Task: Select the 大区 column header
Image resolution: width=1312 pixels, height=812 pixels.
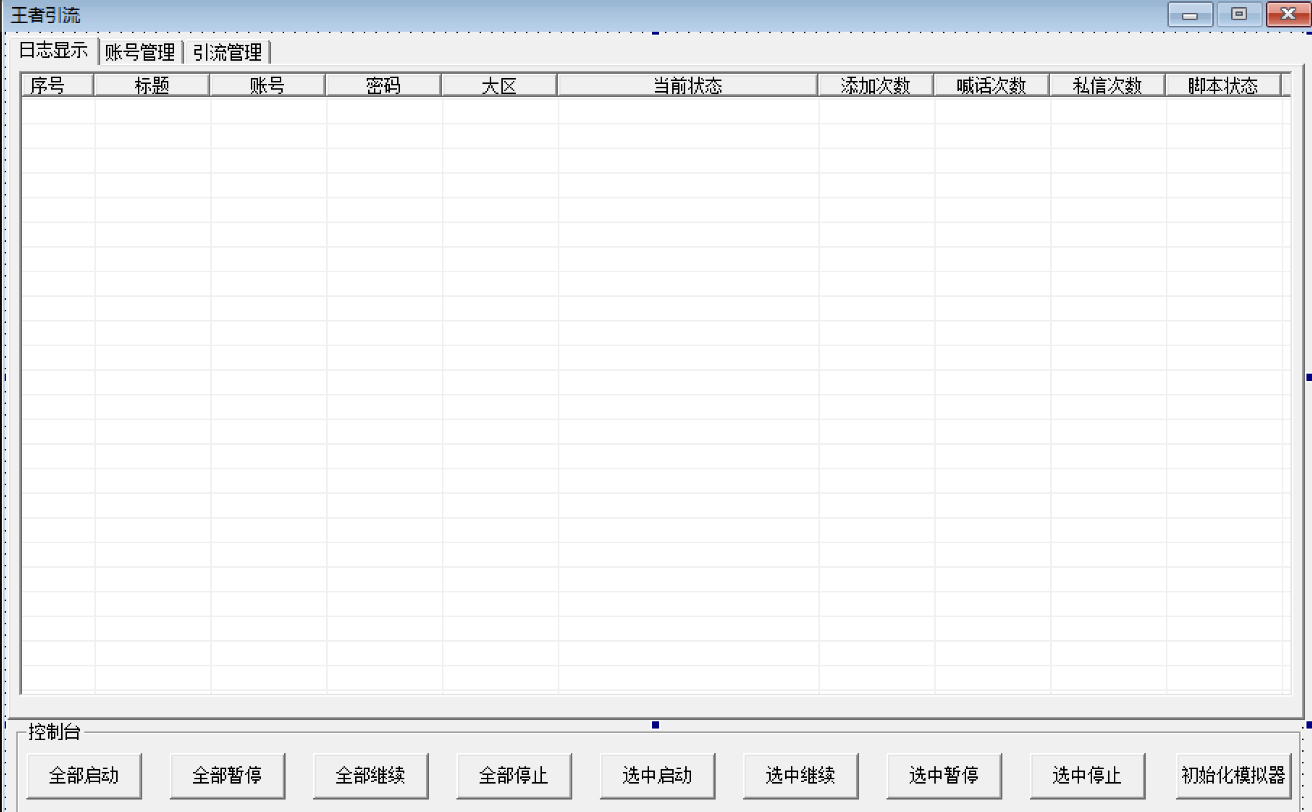Action: (x=498, y=85)
